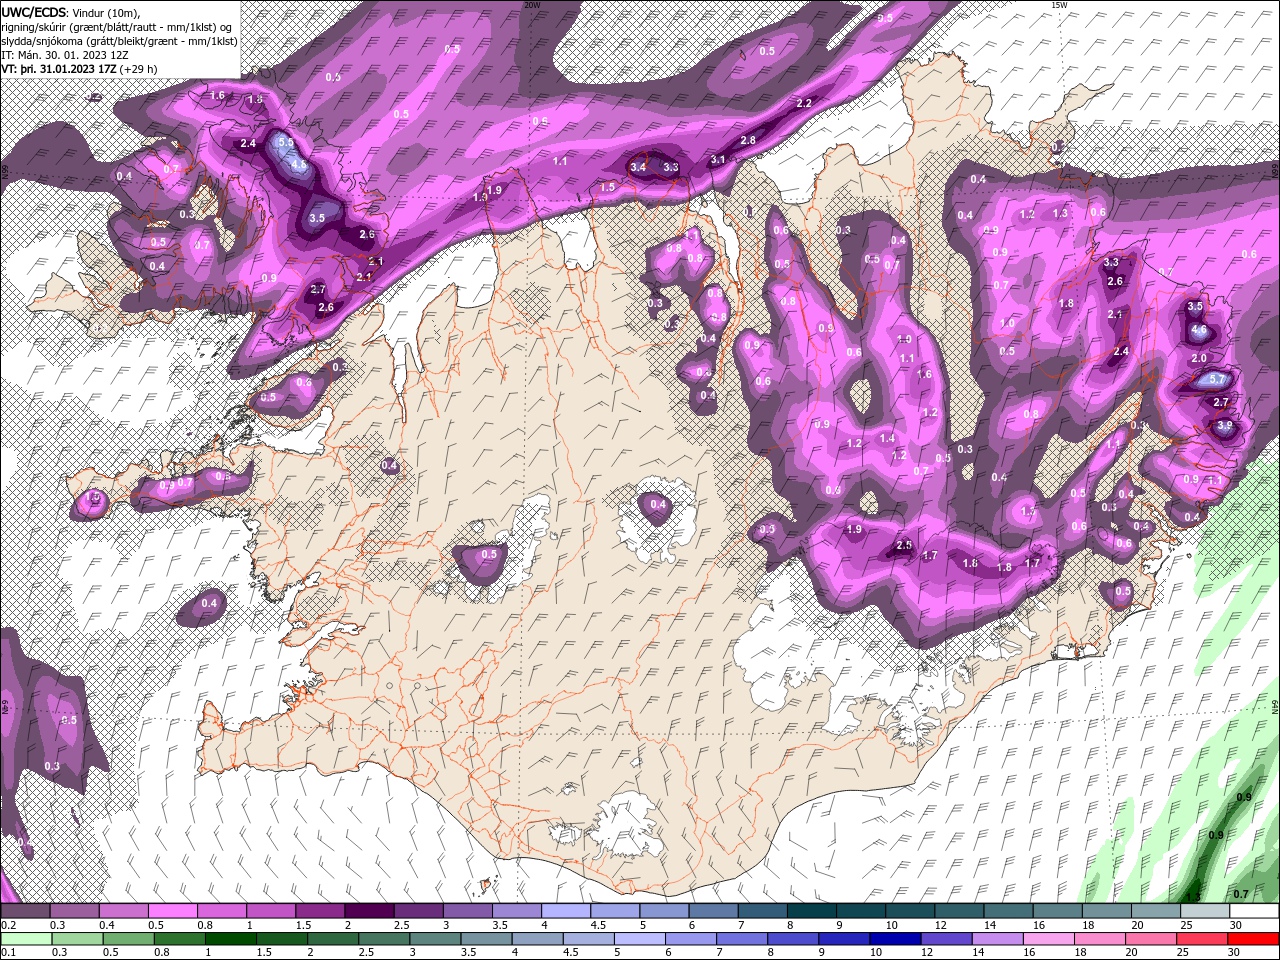Viewport: 1280px width, 960px height.
Task: Click the '15W' longitude label
Action: point(1058,5)
